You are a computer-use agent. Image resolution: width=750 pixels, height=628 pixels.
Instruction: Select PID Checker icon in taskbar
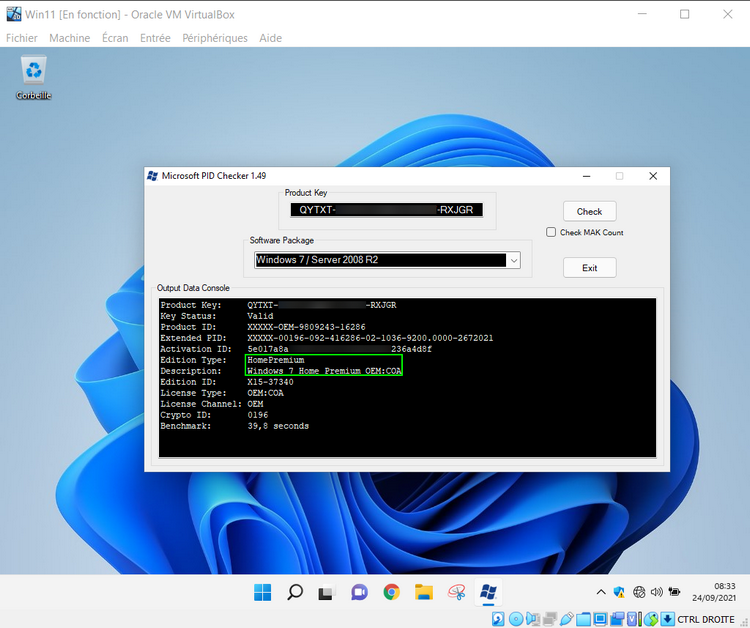click(488, 592)
